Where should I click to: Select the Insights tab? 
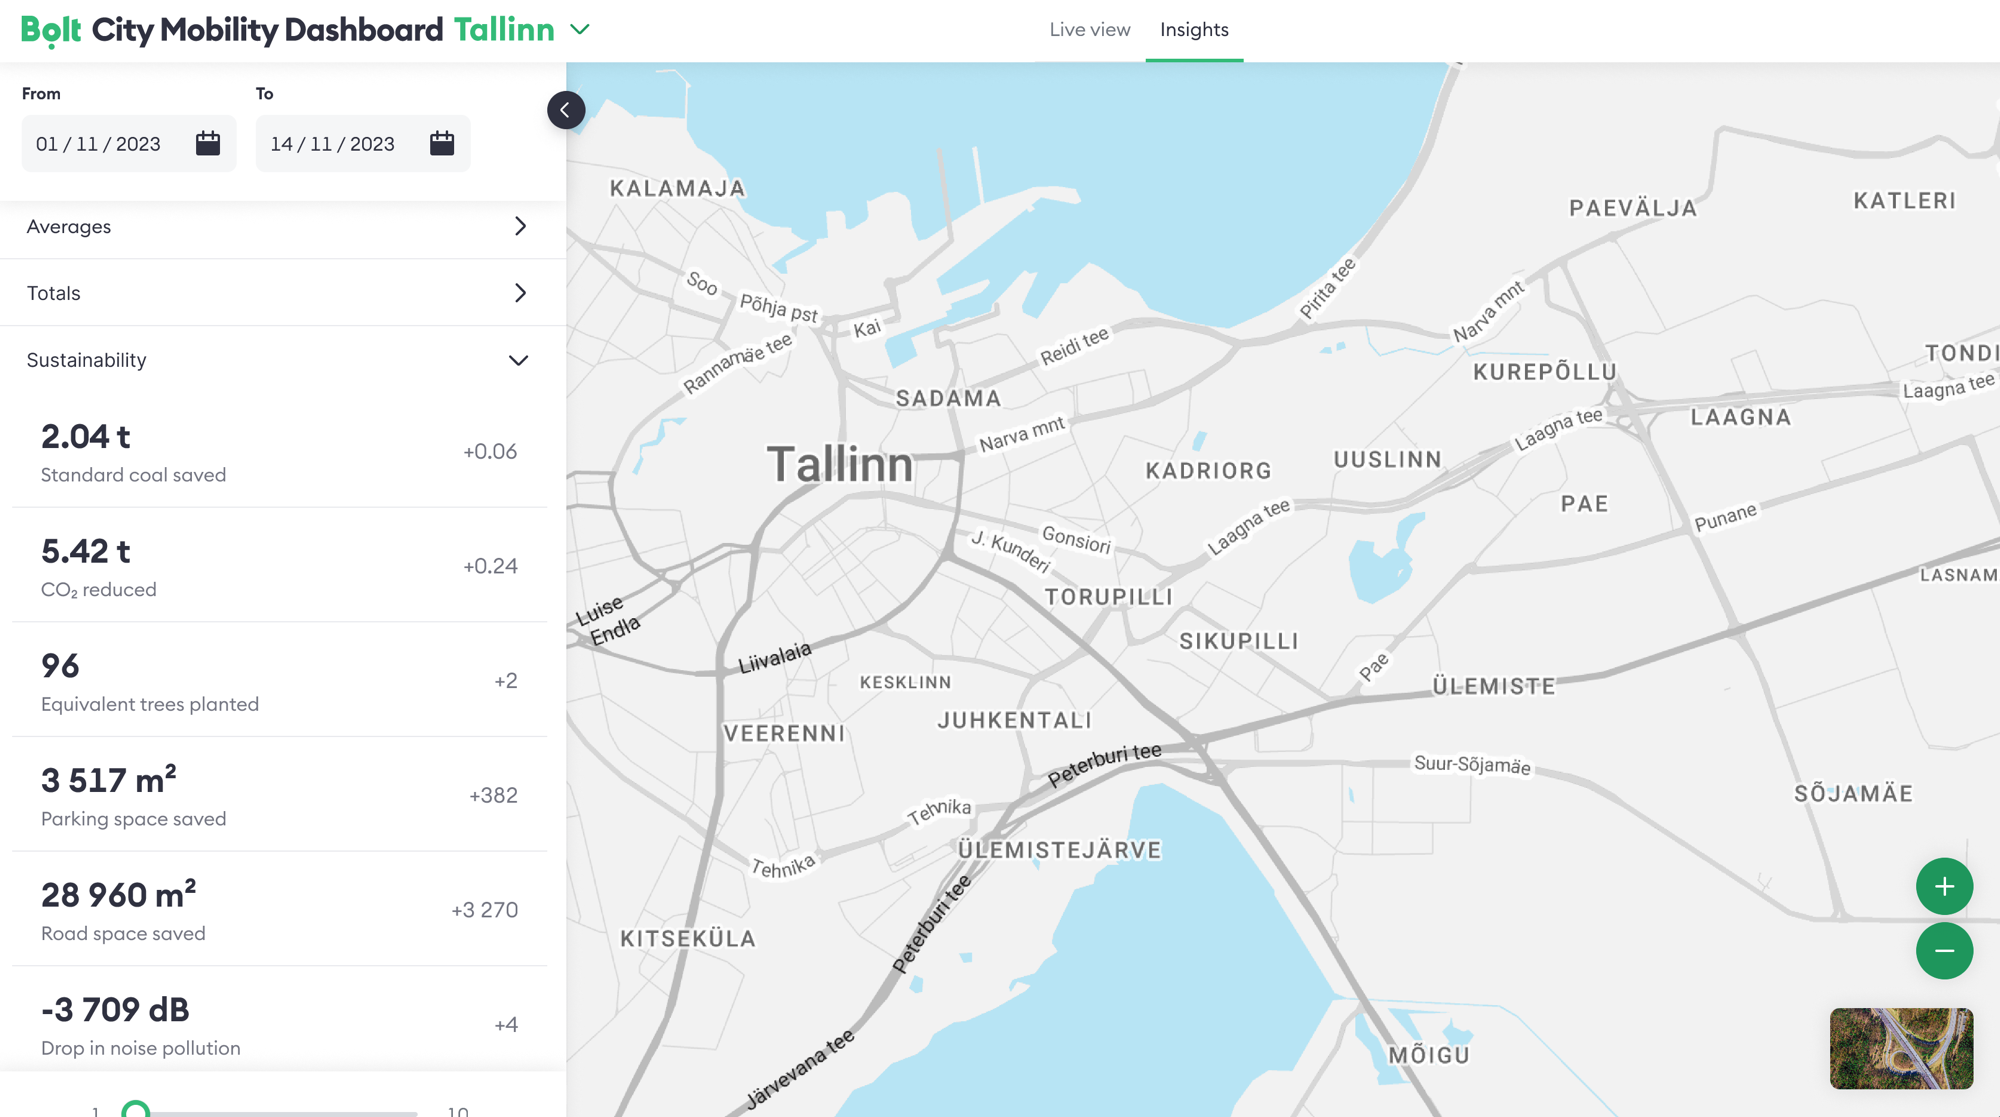pos(1194,30)
